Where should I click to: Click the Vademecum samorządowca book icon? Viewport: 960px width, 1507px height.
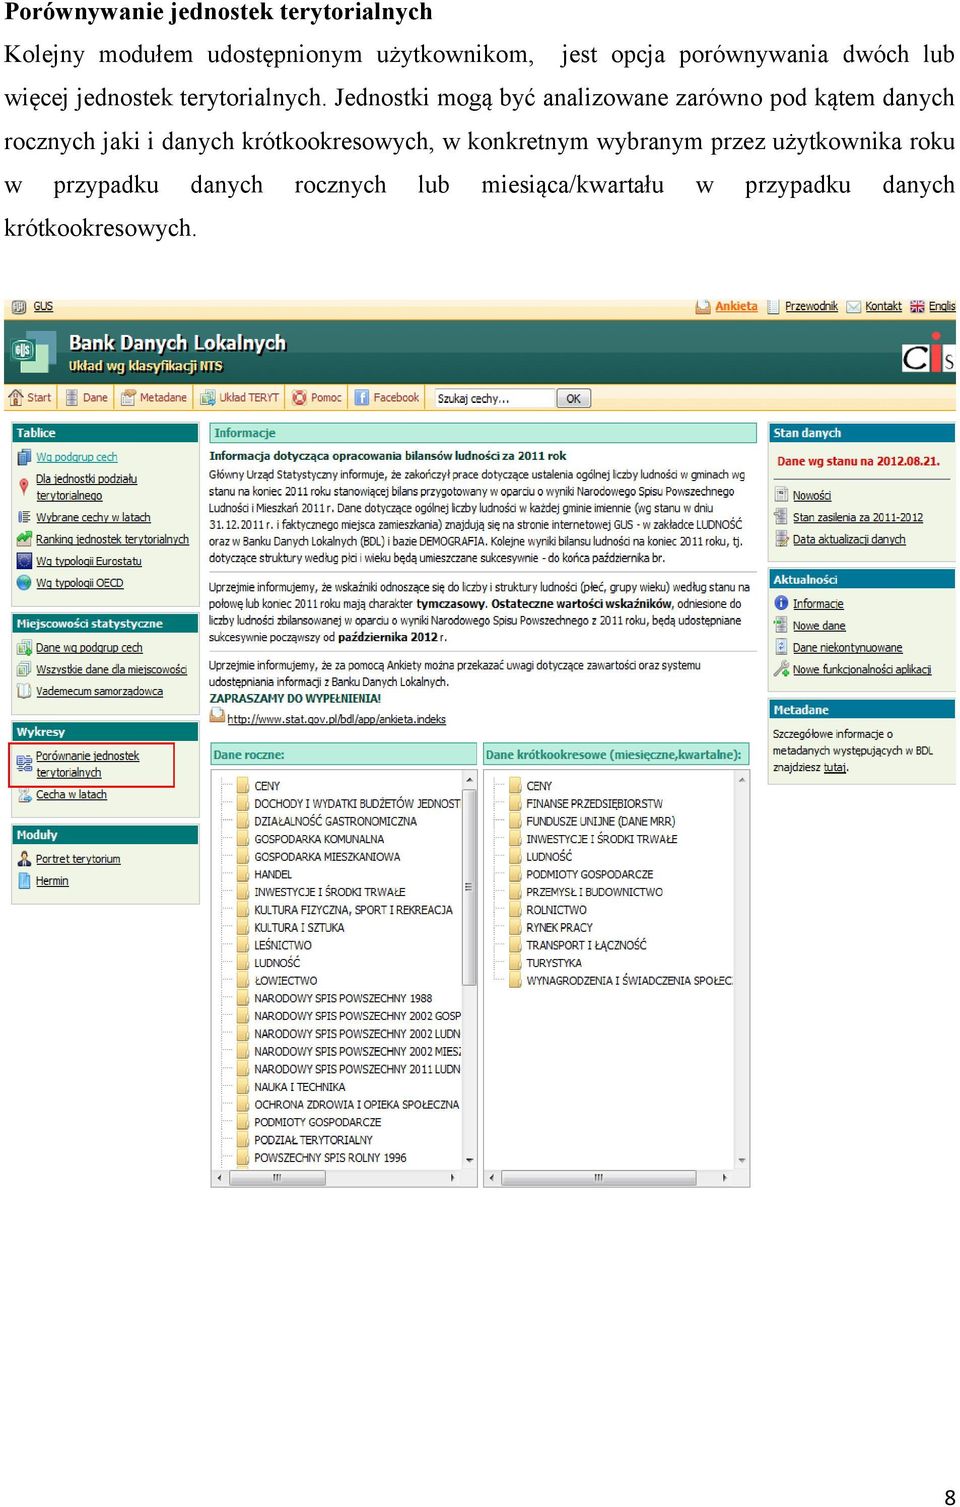pyautogui.click(x=24, y=691)
